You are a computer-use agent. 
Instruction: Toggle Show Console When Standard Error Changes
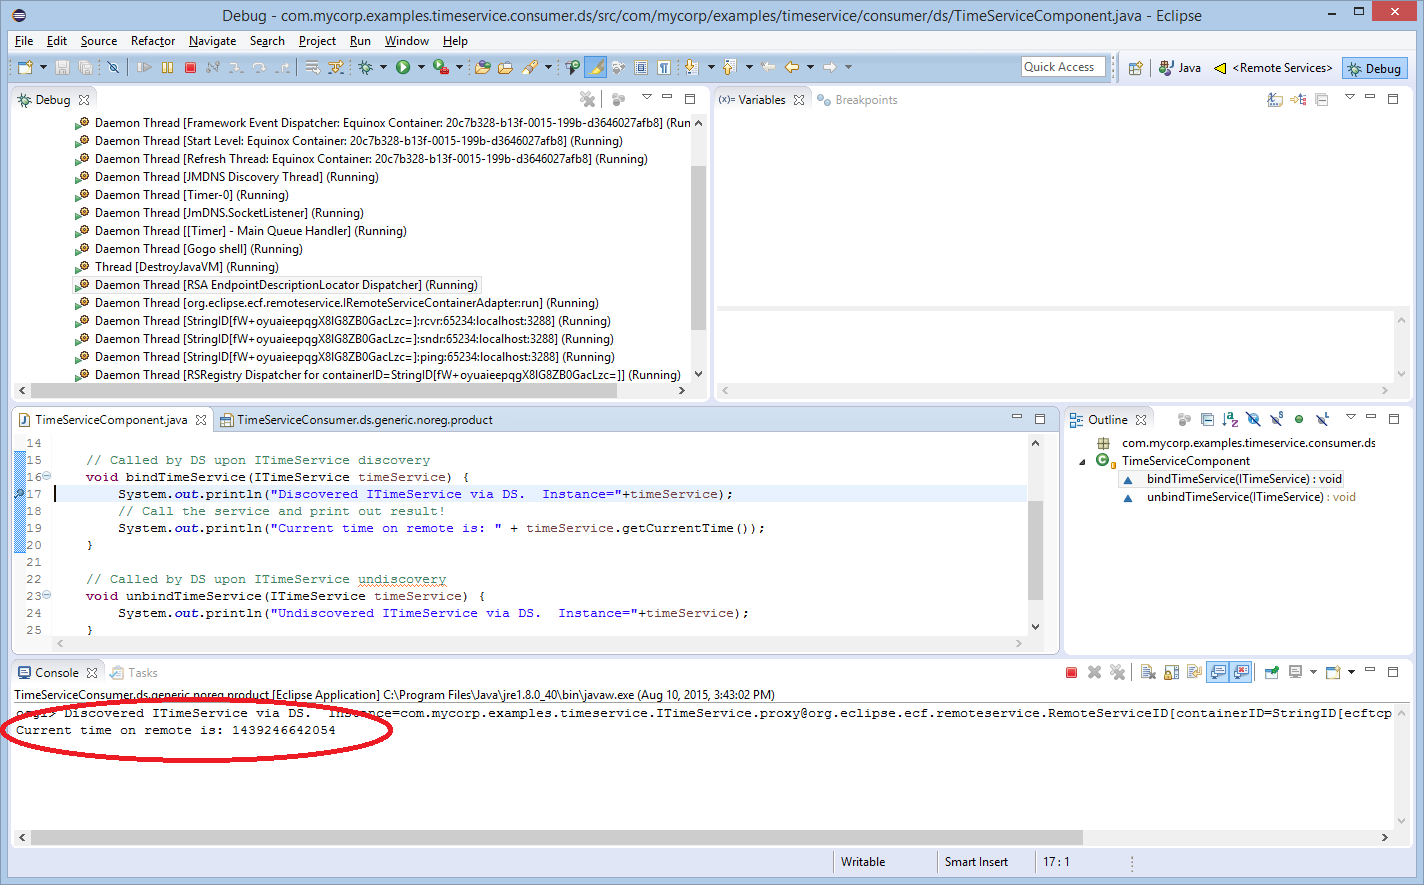tap(1241, 672)
